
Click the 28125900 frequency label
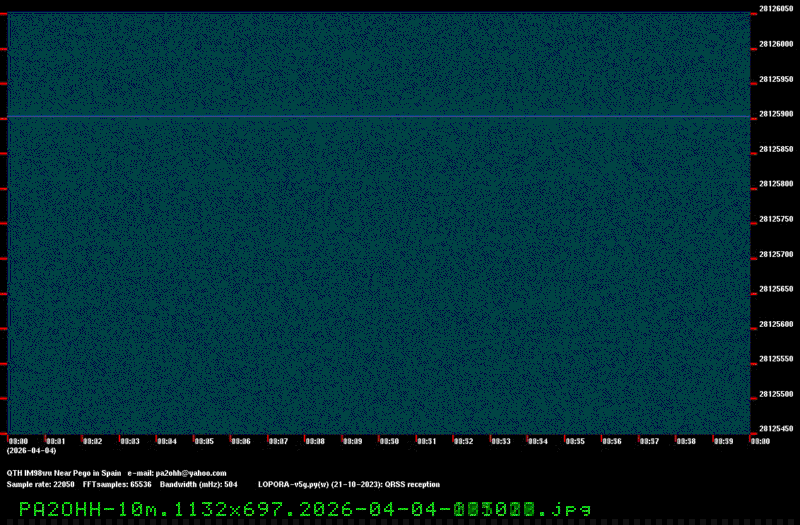(776, 114)
